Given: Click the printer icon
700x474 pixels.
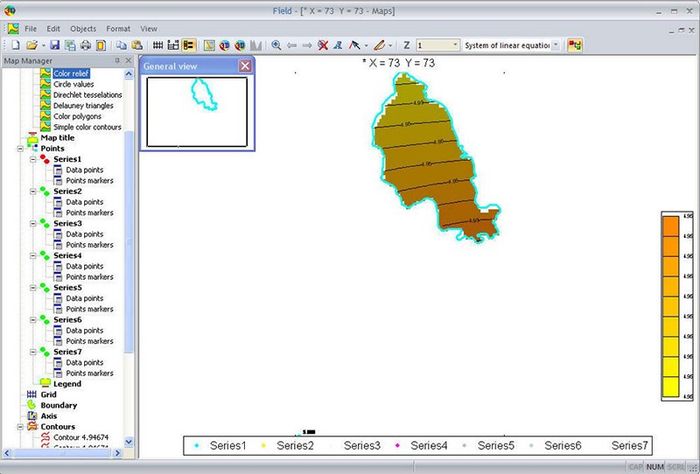Looking at the screenshot, I should pos(85,45).
